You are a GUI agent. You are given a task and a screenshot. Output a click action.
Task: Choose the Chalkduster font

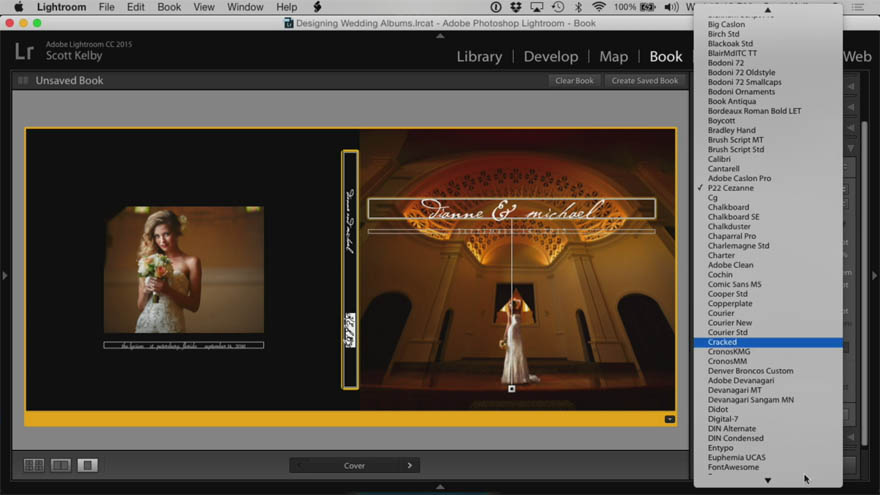click(768, 227)
